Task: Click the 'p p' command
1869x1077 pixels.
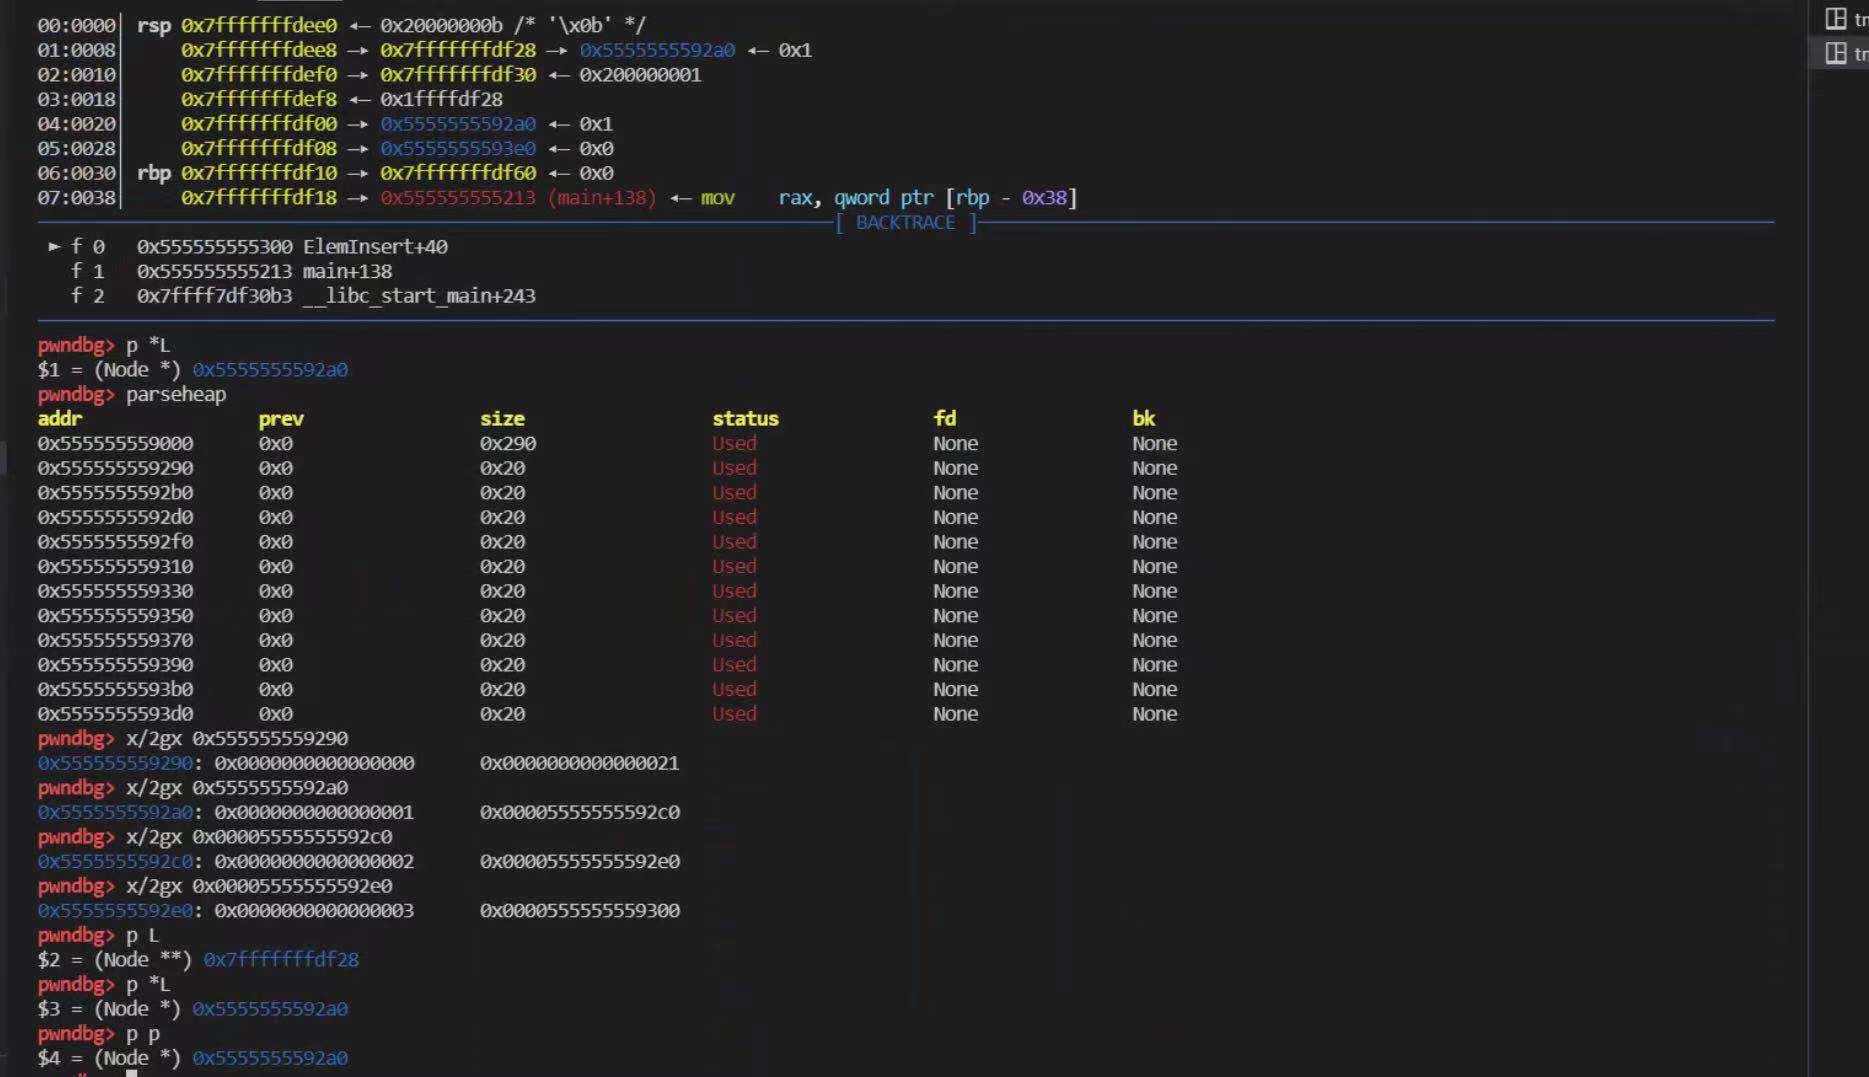Action: (x=143, y=1034)
